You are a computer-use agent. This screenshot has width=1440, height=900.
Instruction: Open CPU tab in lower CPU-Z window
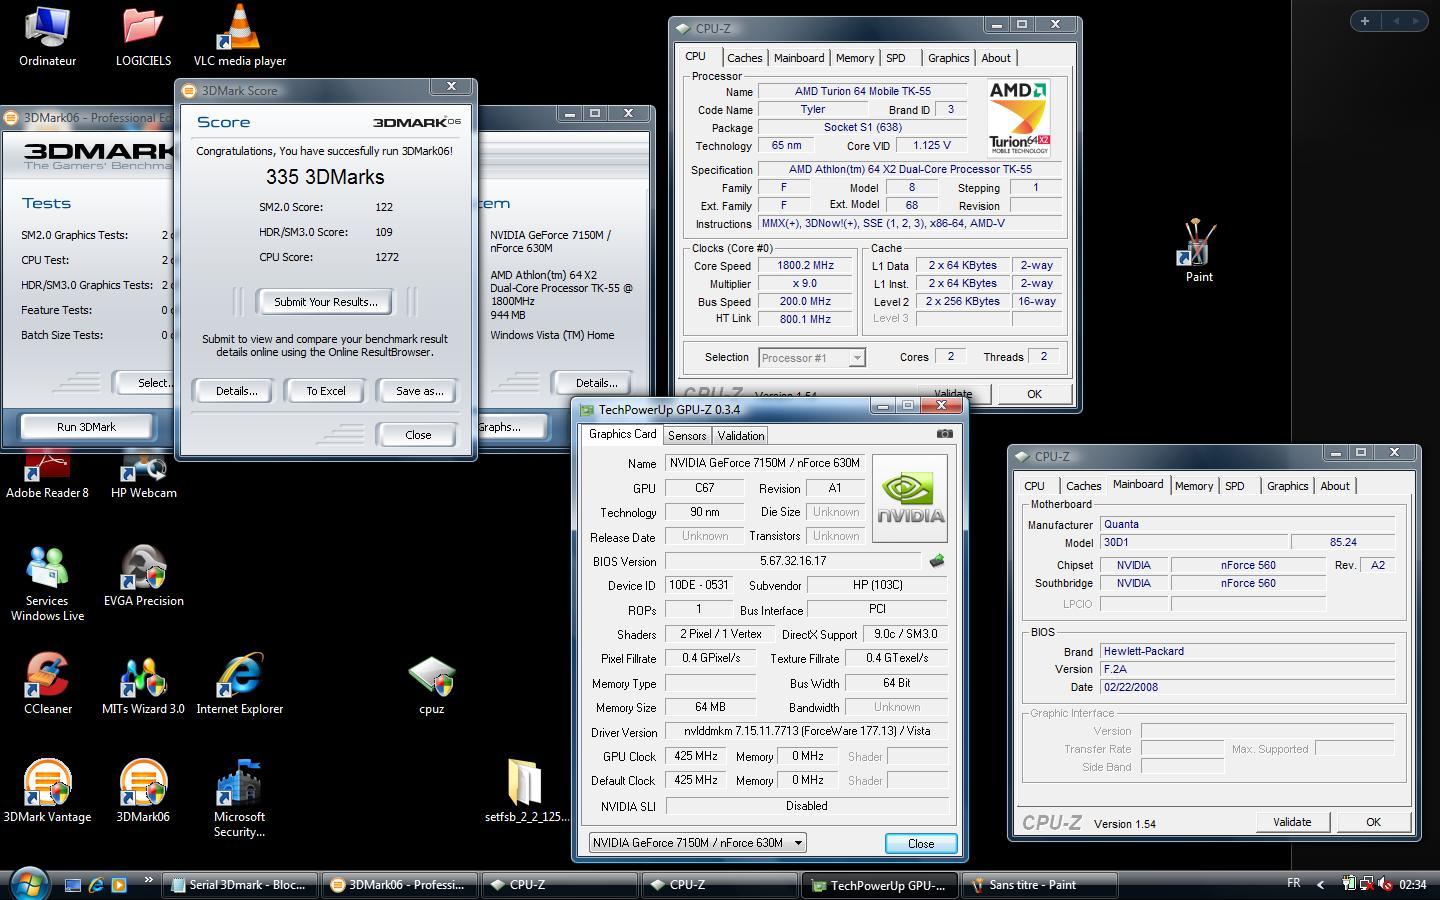(1034, 486)
